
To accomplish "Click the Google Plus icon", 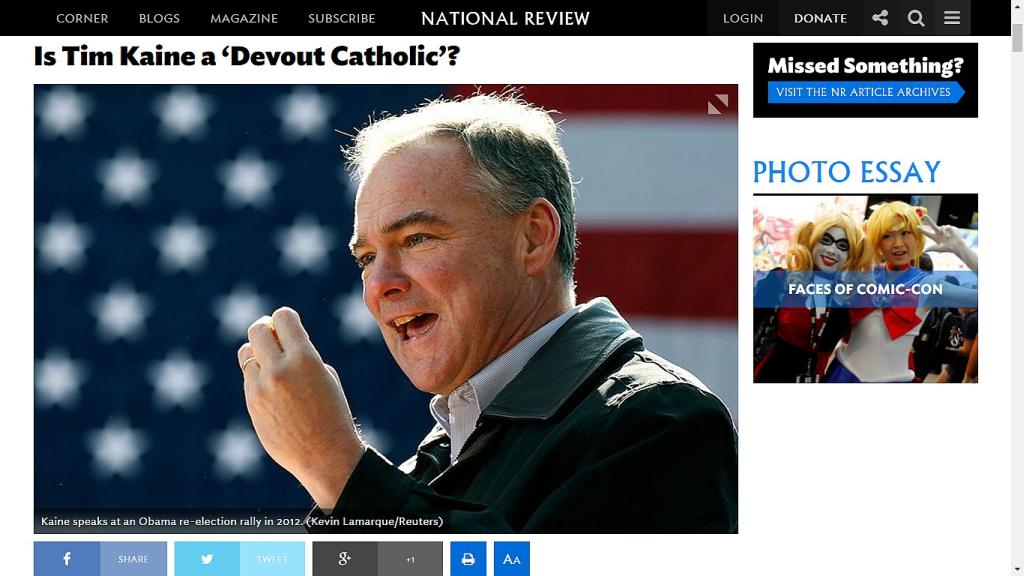I will [345, 559].
